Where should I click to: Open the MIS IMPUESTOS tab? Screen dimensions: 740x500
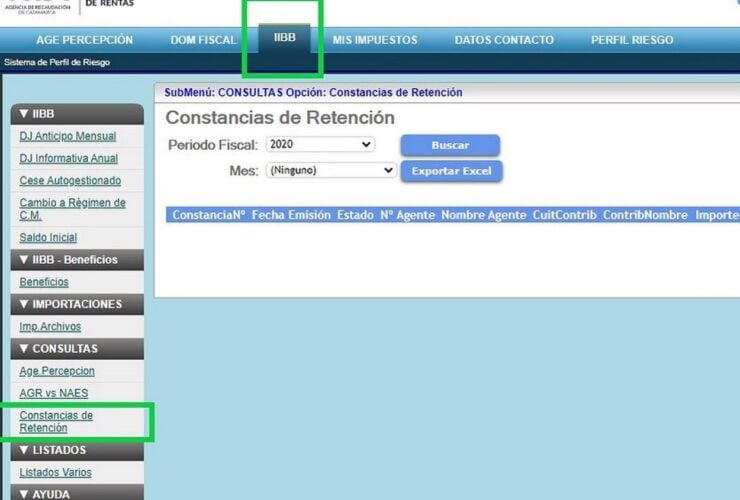click(375, 40)
